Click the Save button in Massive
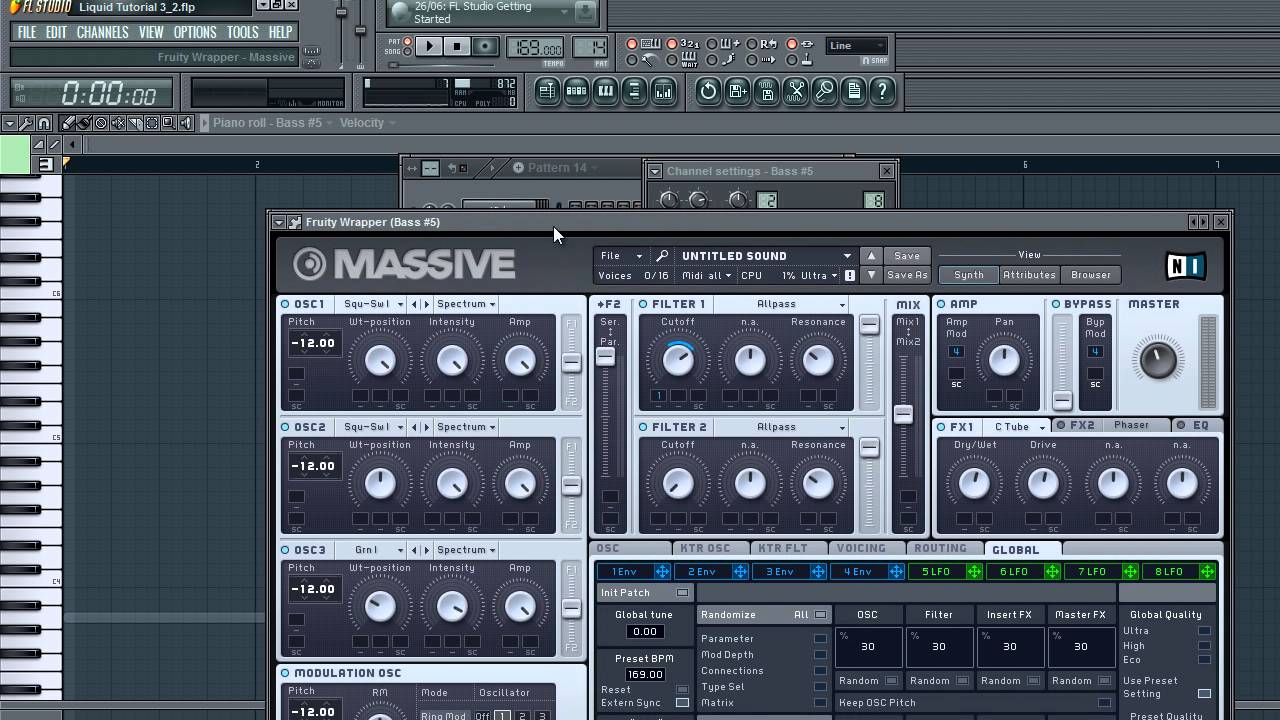 (x=907, y=256)
